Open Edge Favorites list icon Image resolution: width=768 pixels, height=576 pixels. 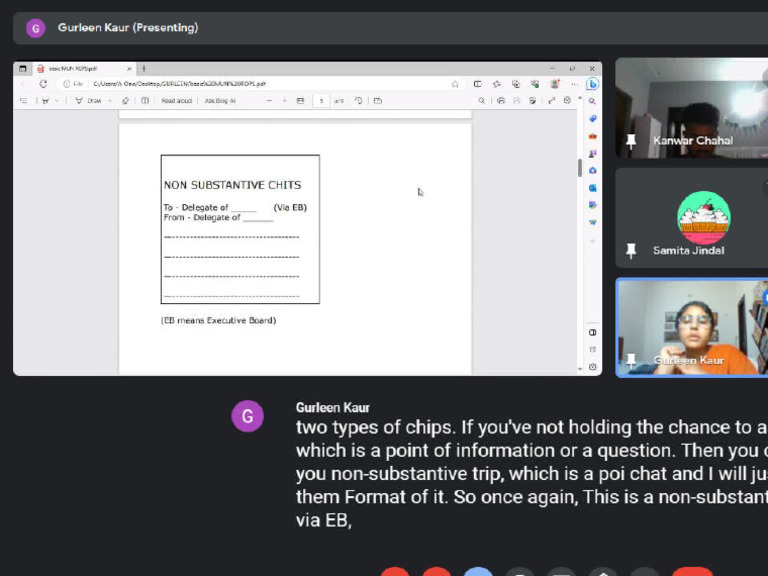(497, 84)
